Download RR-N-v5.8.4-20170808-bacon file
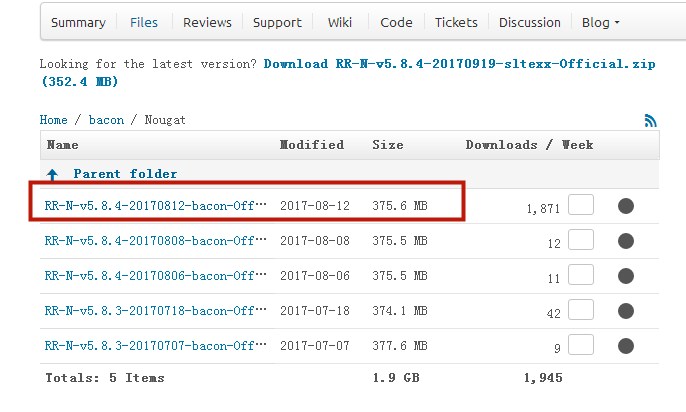Viewport: 686px width, 412px height. point(155,241)
